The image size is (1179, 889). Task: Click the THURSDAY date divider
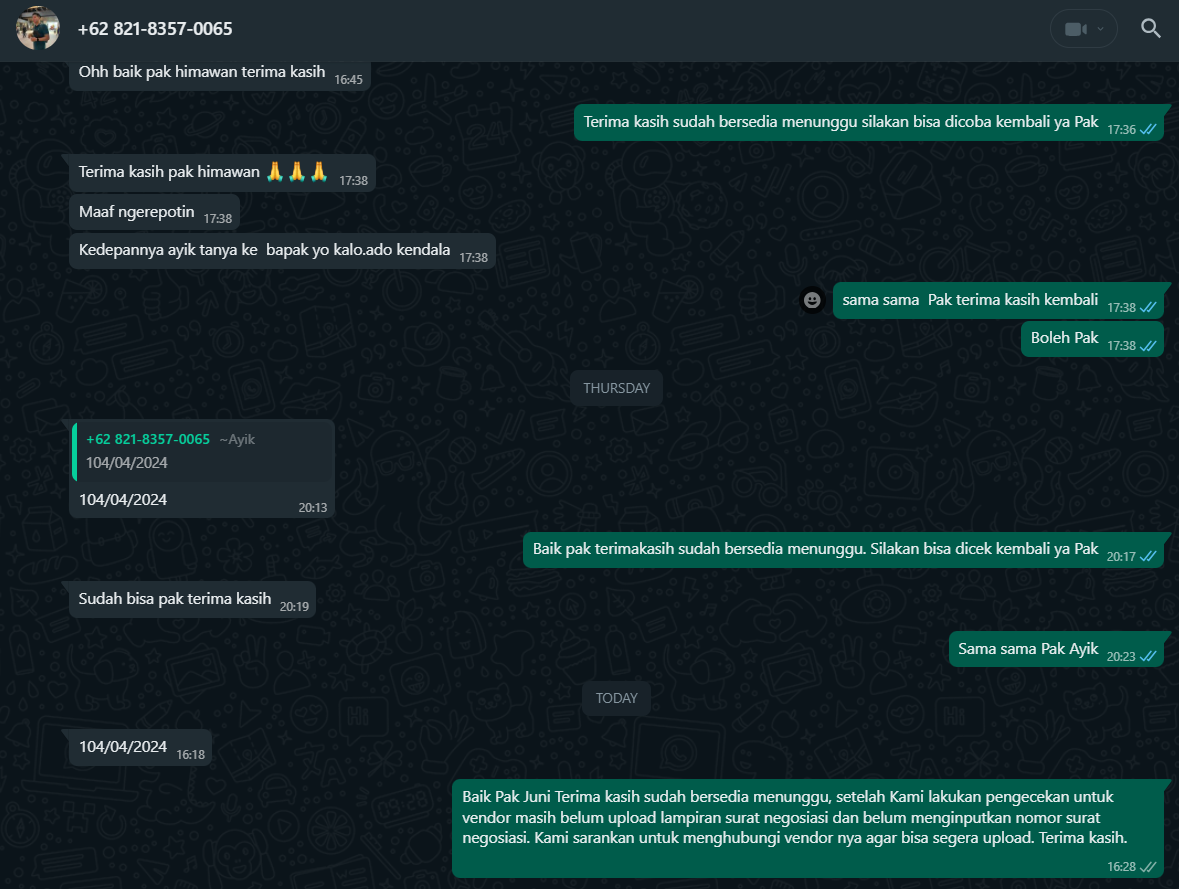616,388
